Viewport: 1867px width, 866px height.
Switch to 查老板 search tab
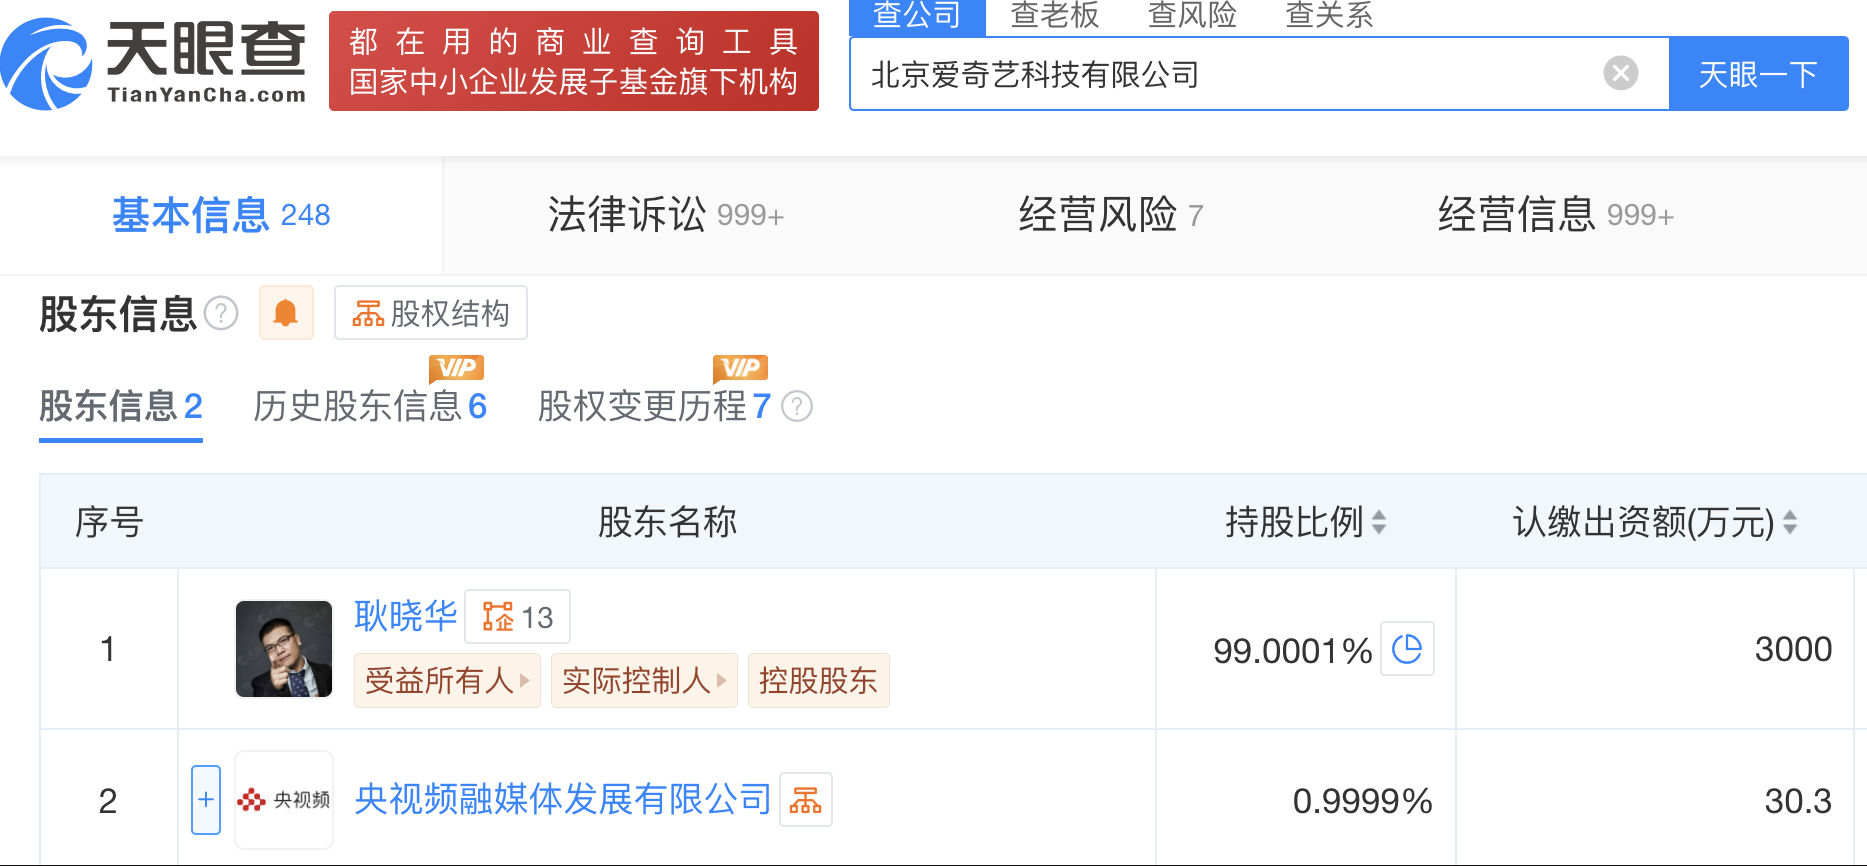(1054, 15)
